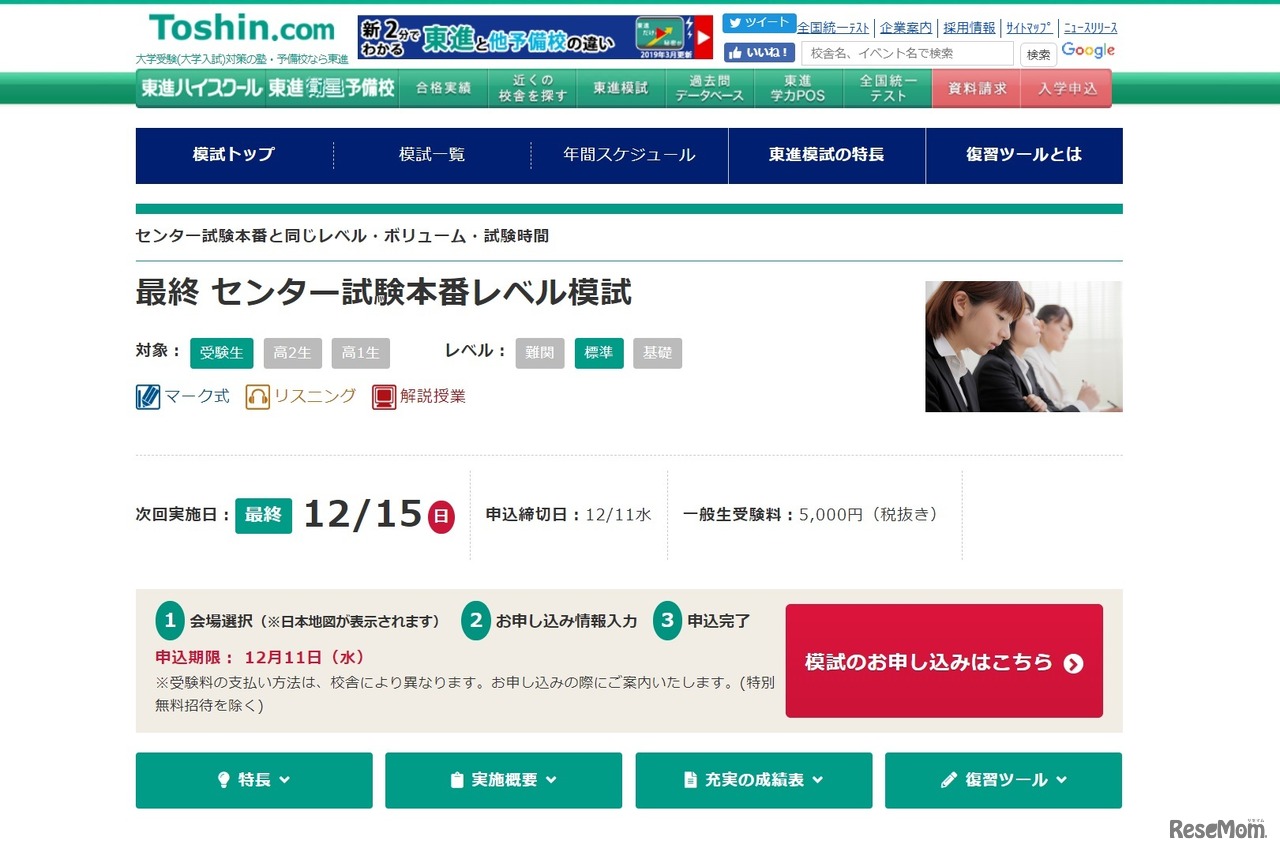The height and width of the screenshot is (852, 1280).
Task: Focus the 校舎名、イベント名で検索 search field
Action: [x=907, y=53]
